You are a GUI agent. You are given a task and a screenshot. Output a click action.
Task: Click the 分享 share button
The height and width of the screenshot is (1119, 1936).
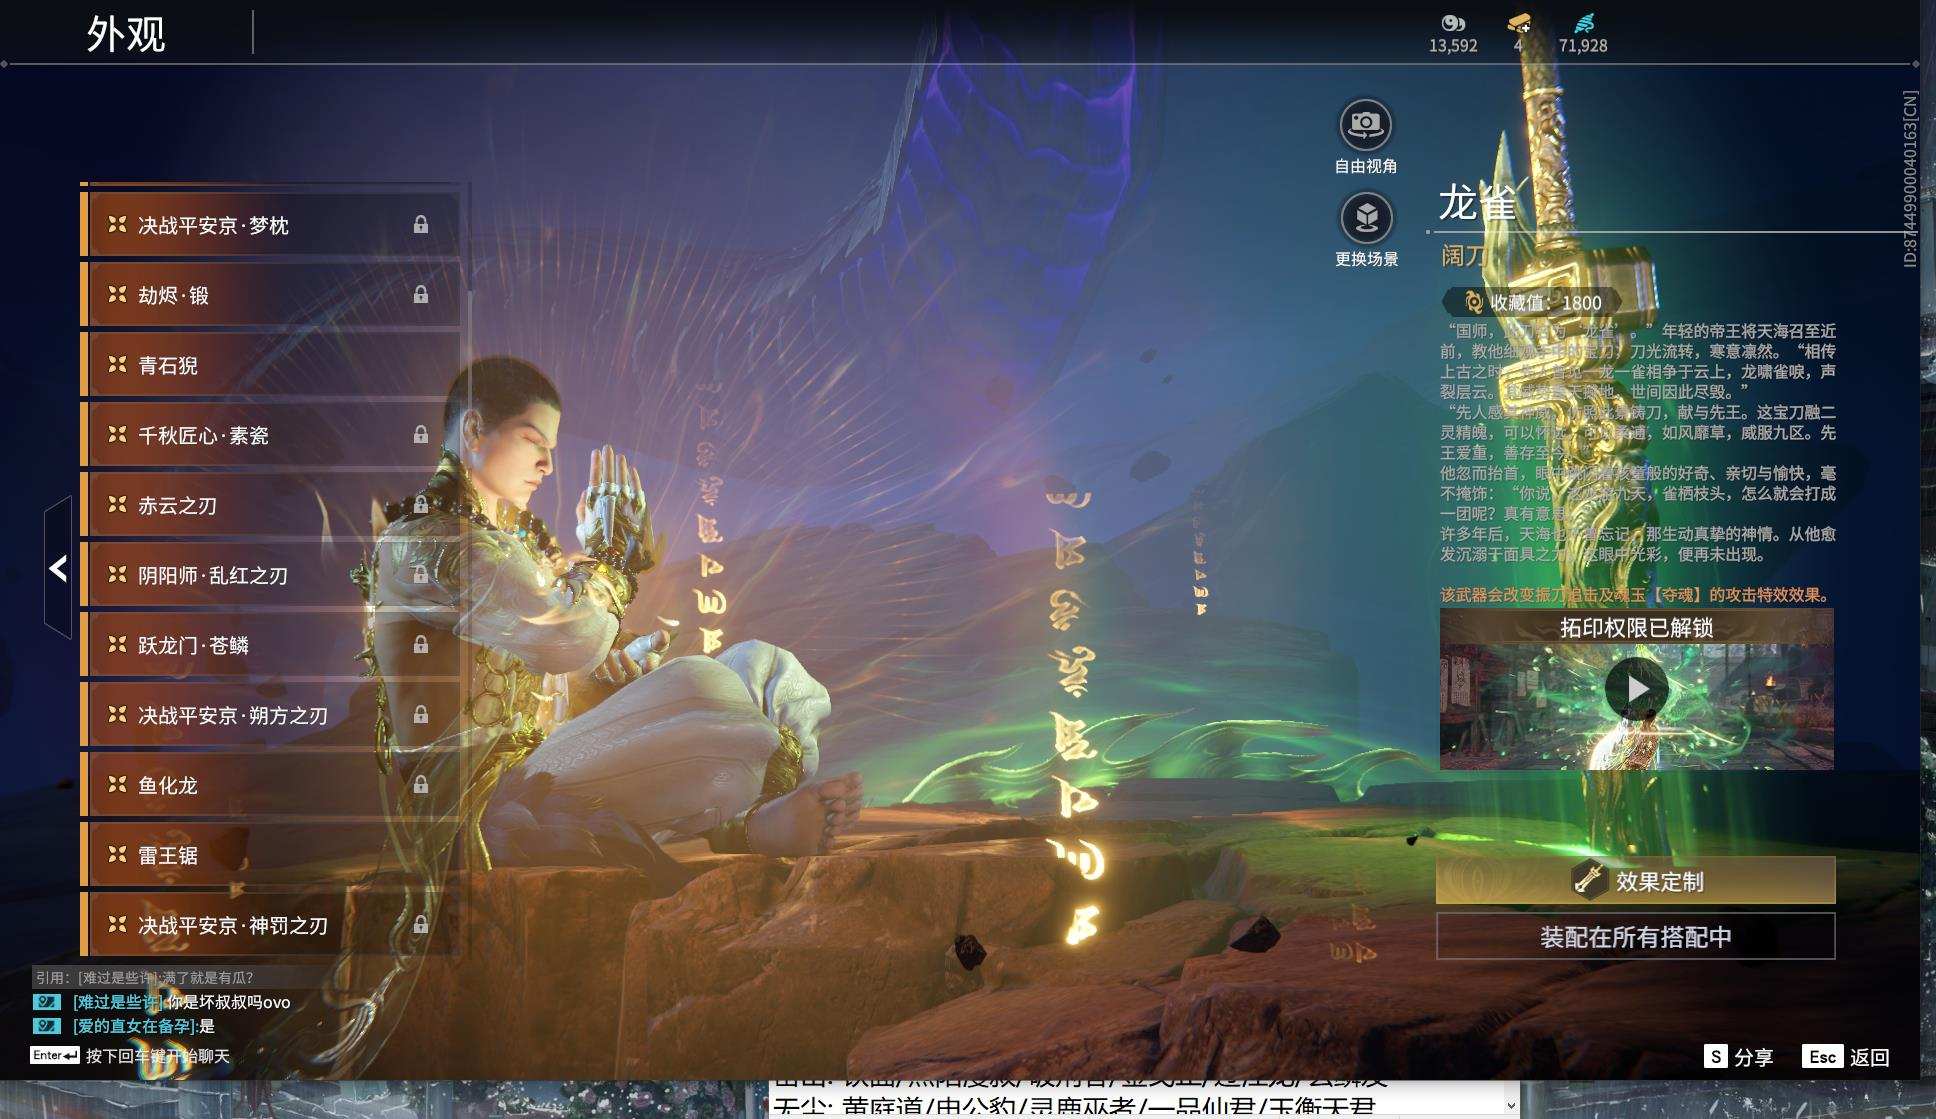coord(1739,1057)
